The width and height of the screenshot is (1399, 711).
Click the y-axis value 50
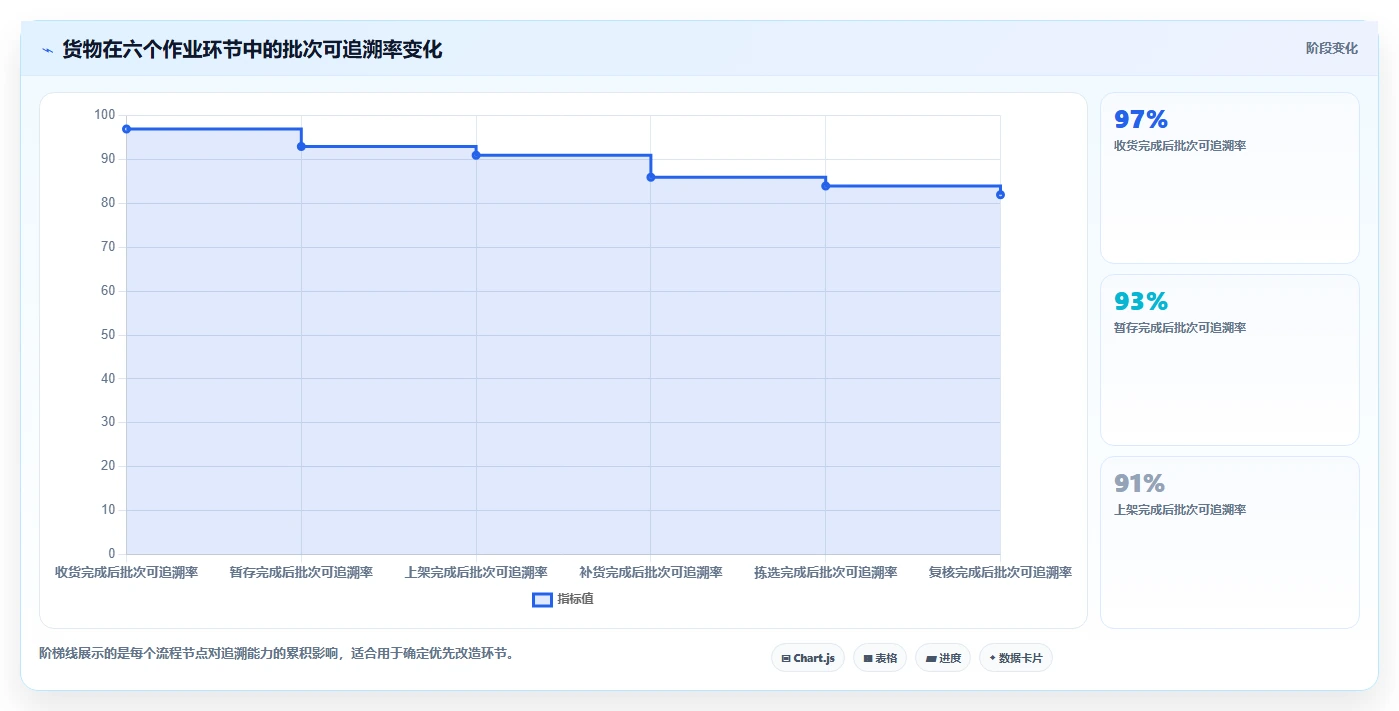point(108,335)
